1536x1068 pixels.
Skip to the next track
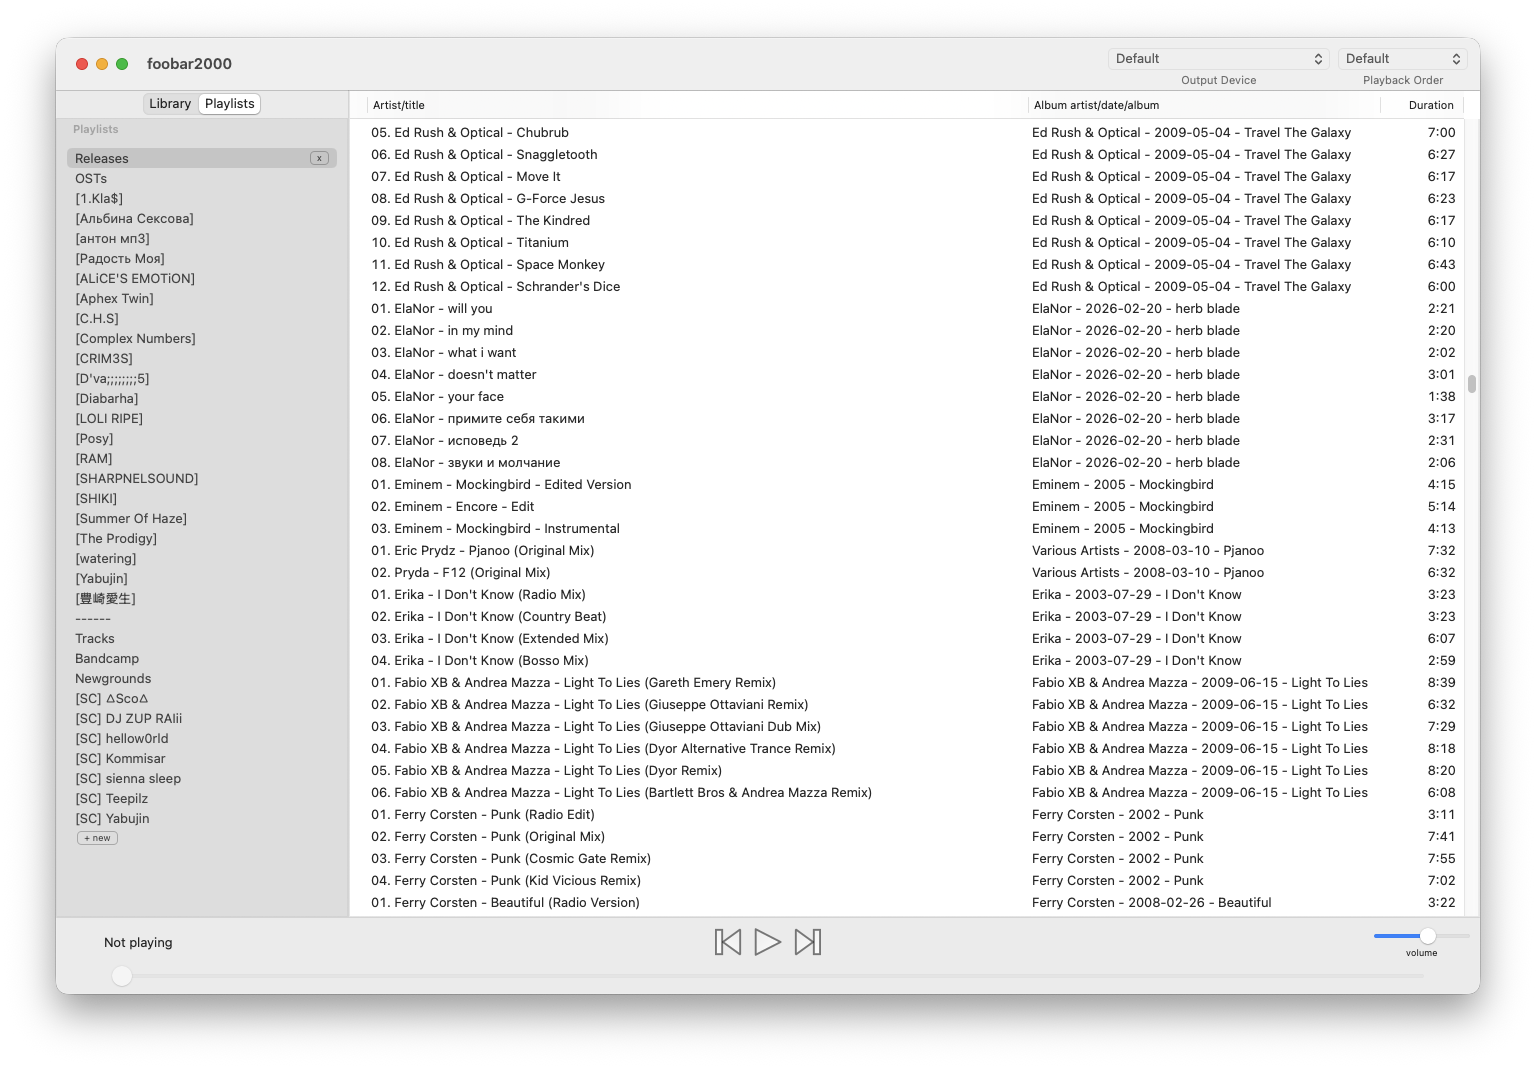tap(808, 942)
